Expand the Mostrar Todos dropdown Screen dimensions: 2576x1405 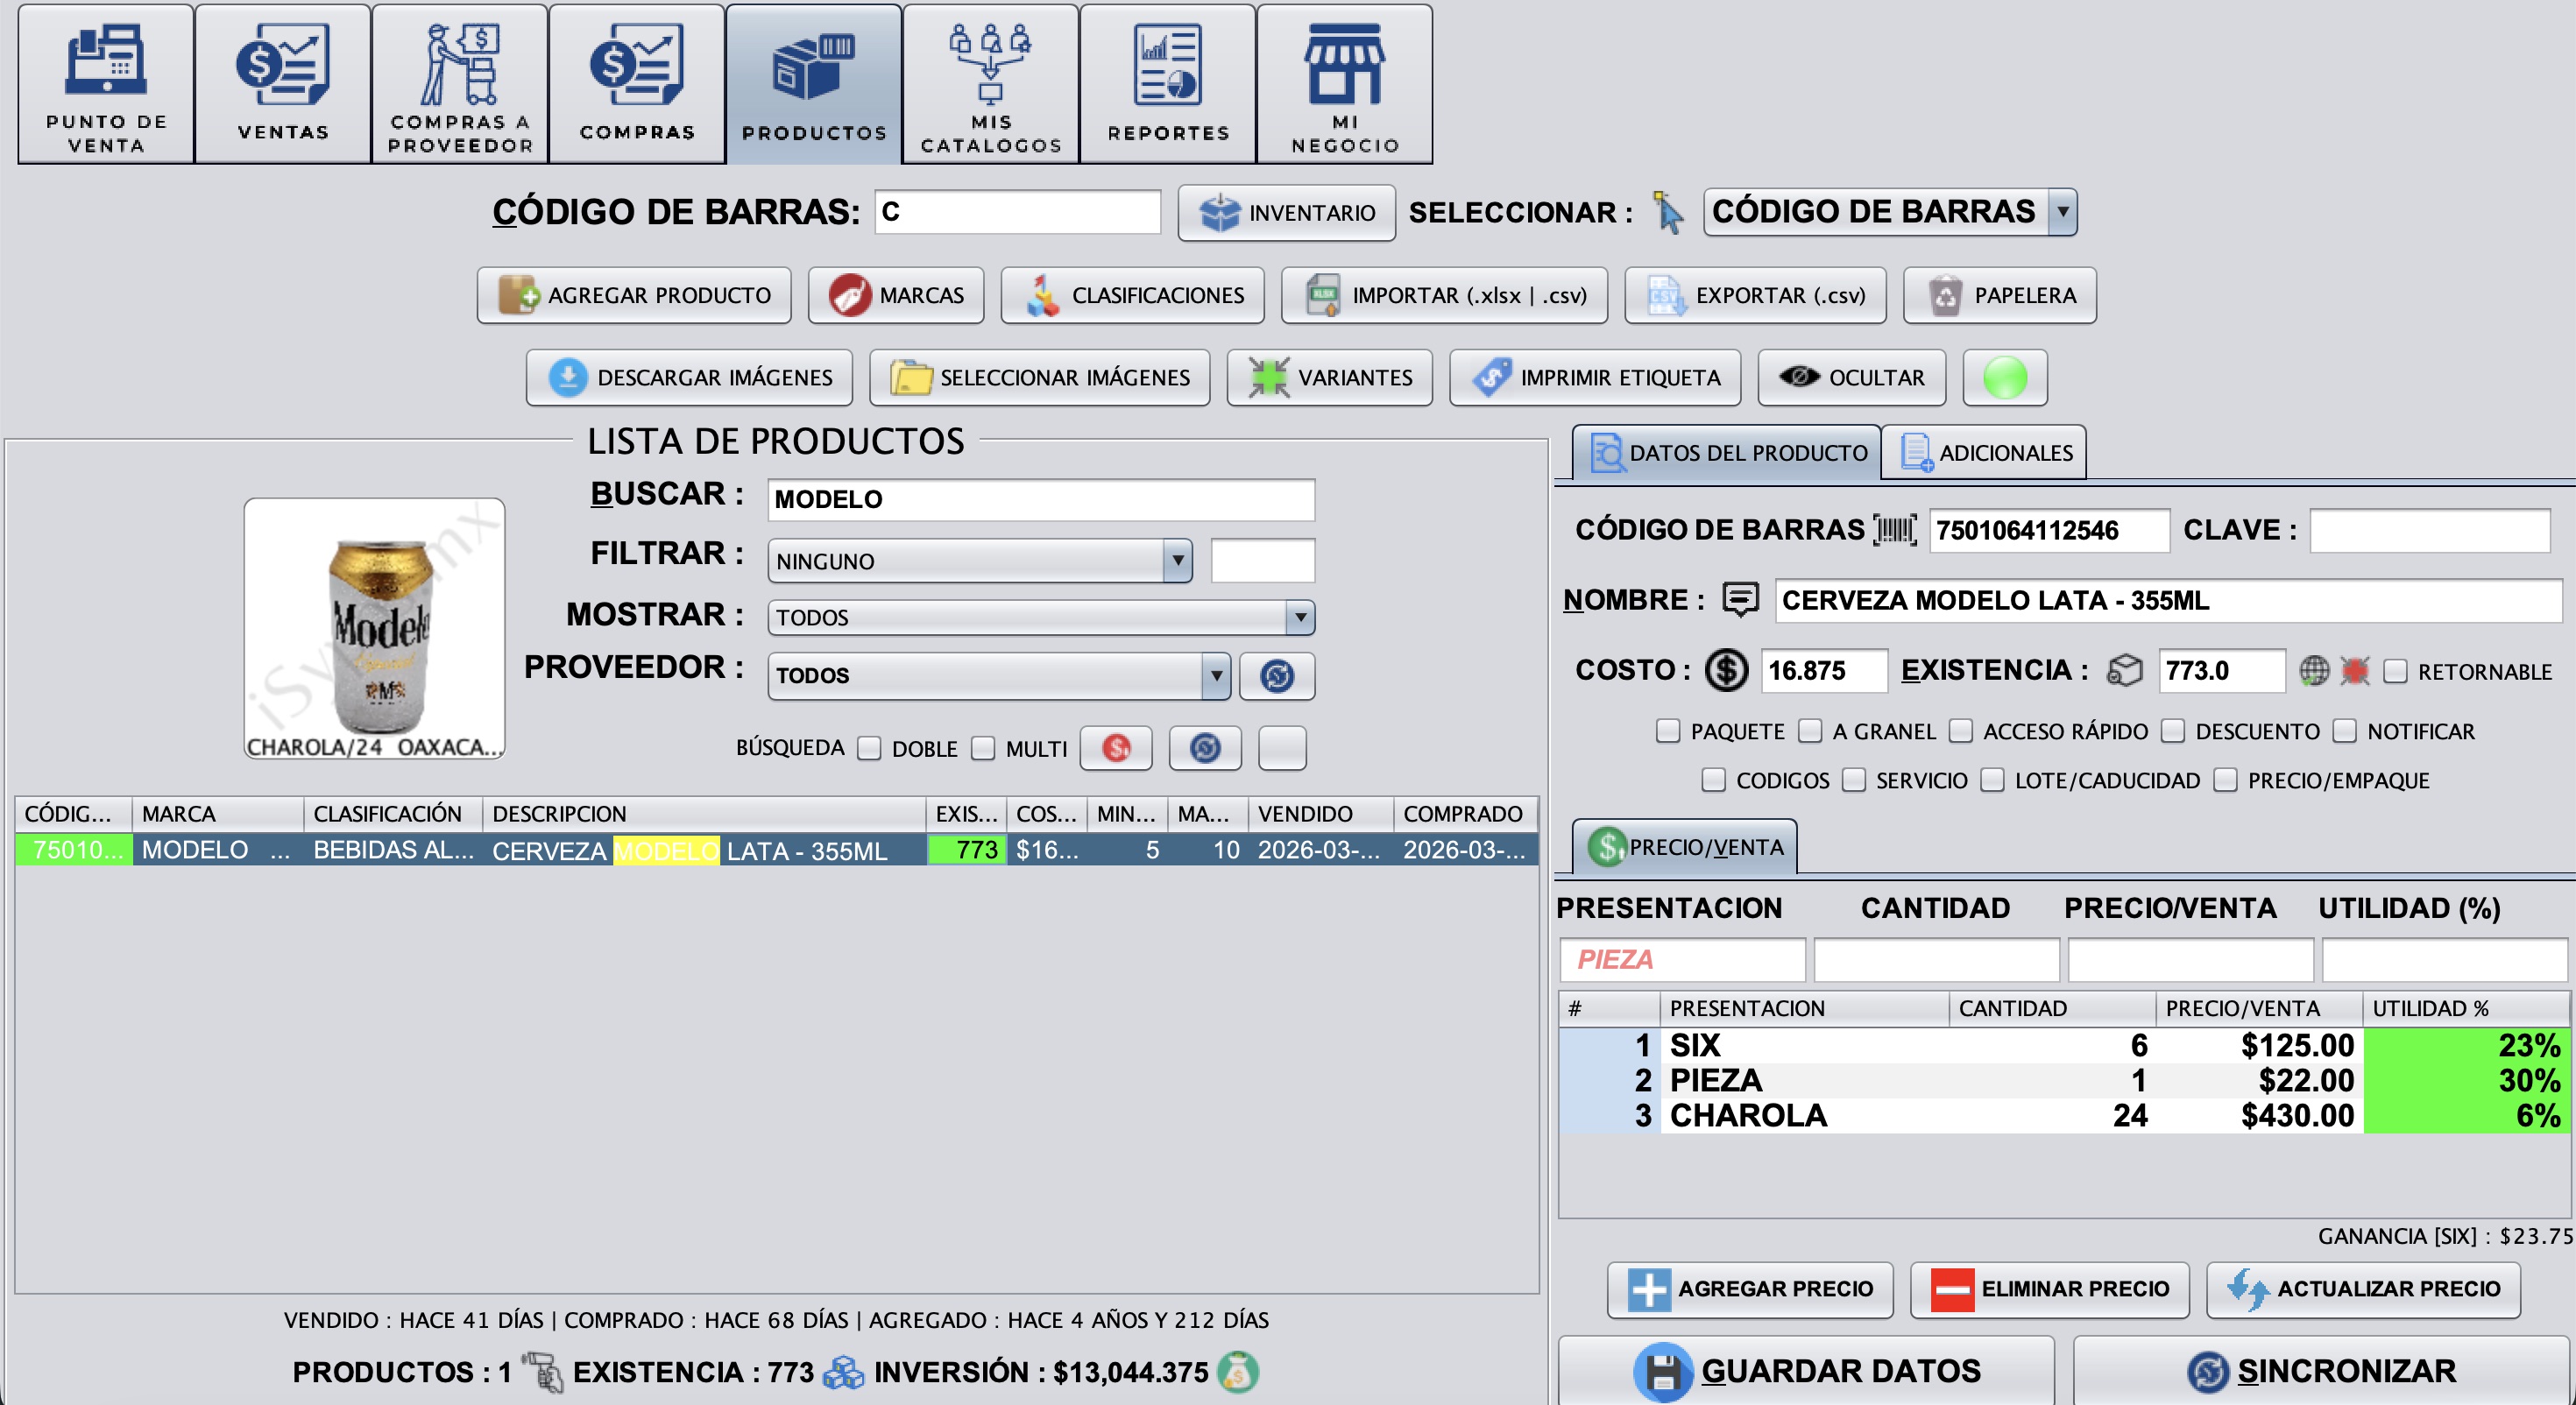[x=1040, y=617]
